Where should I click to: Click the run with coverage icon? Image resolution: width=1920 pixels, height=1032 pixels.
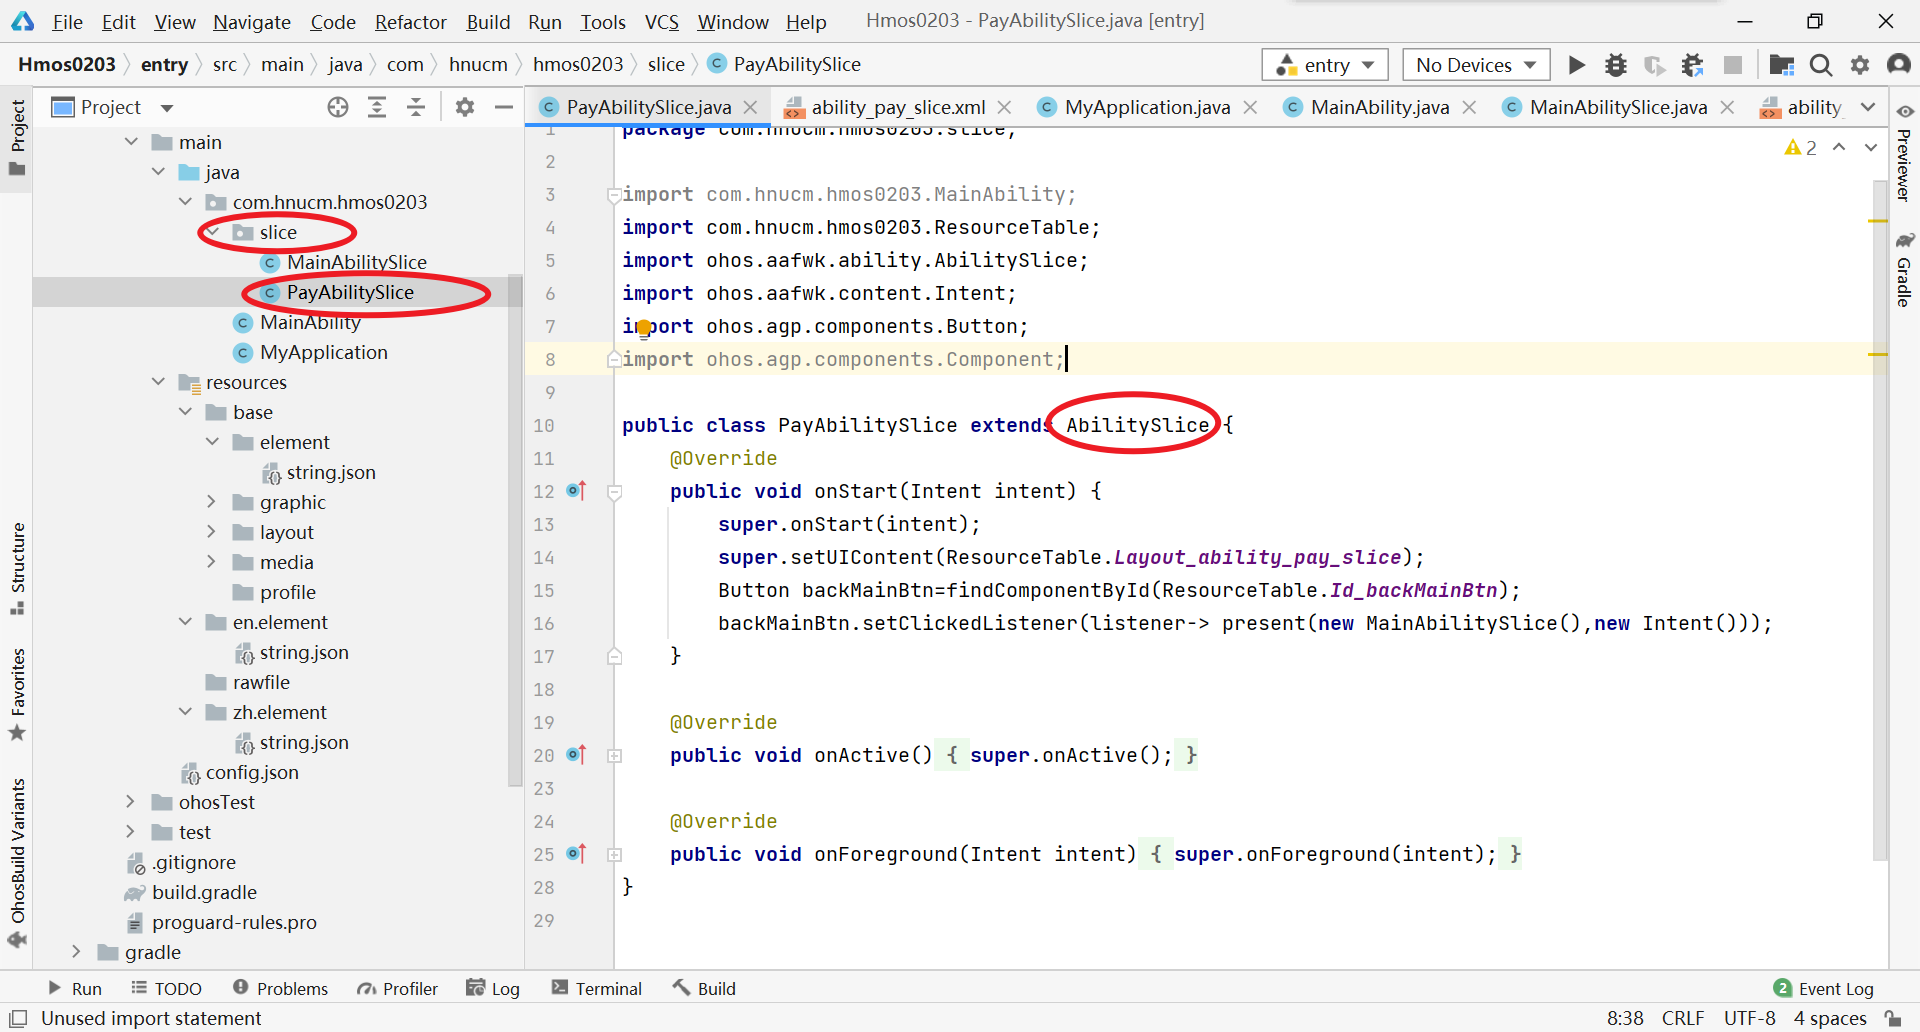1654,65
